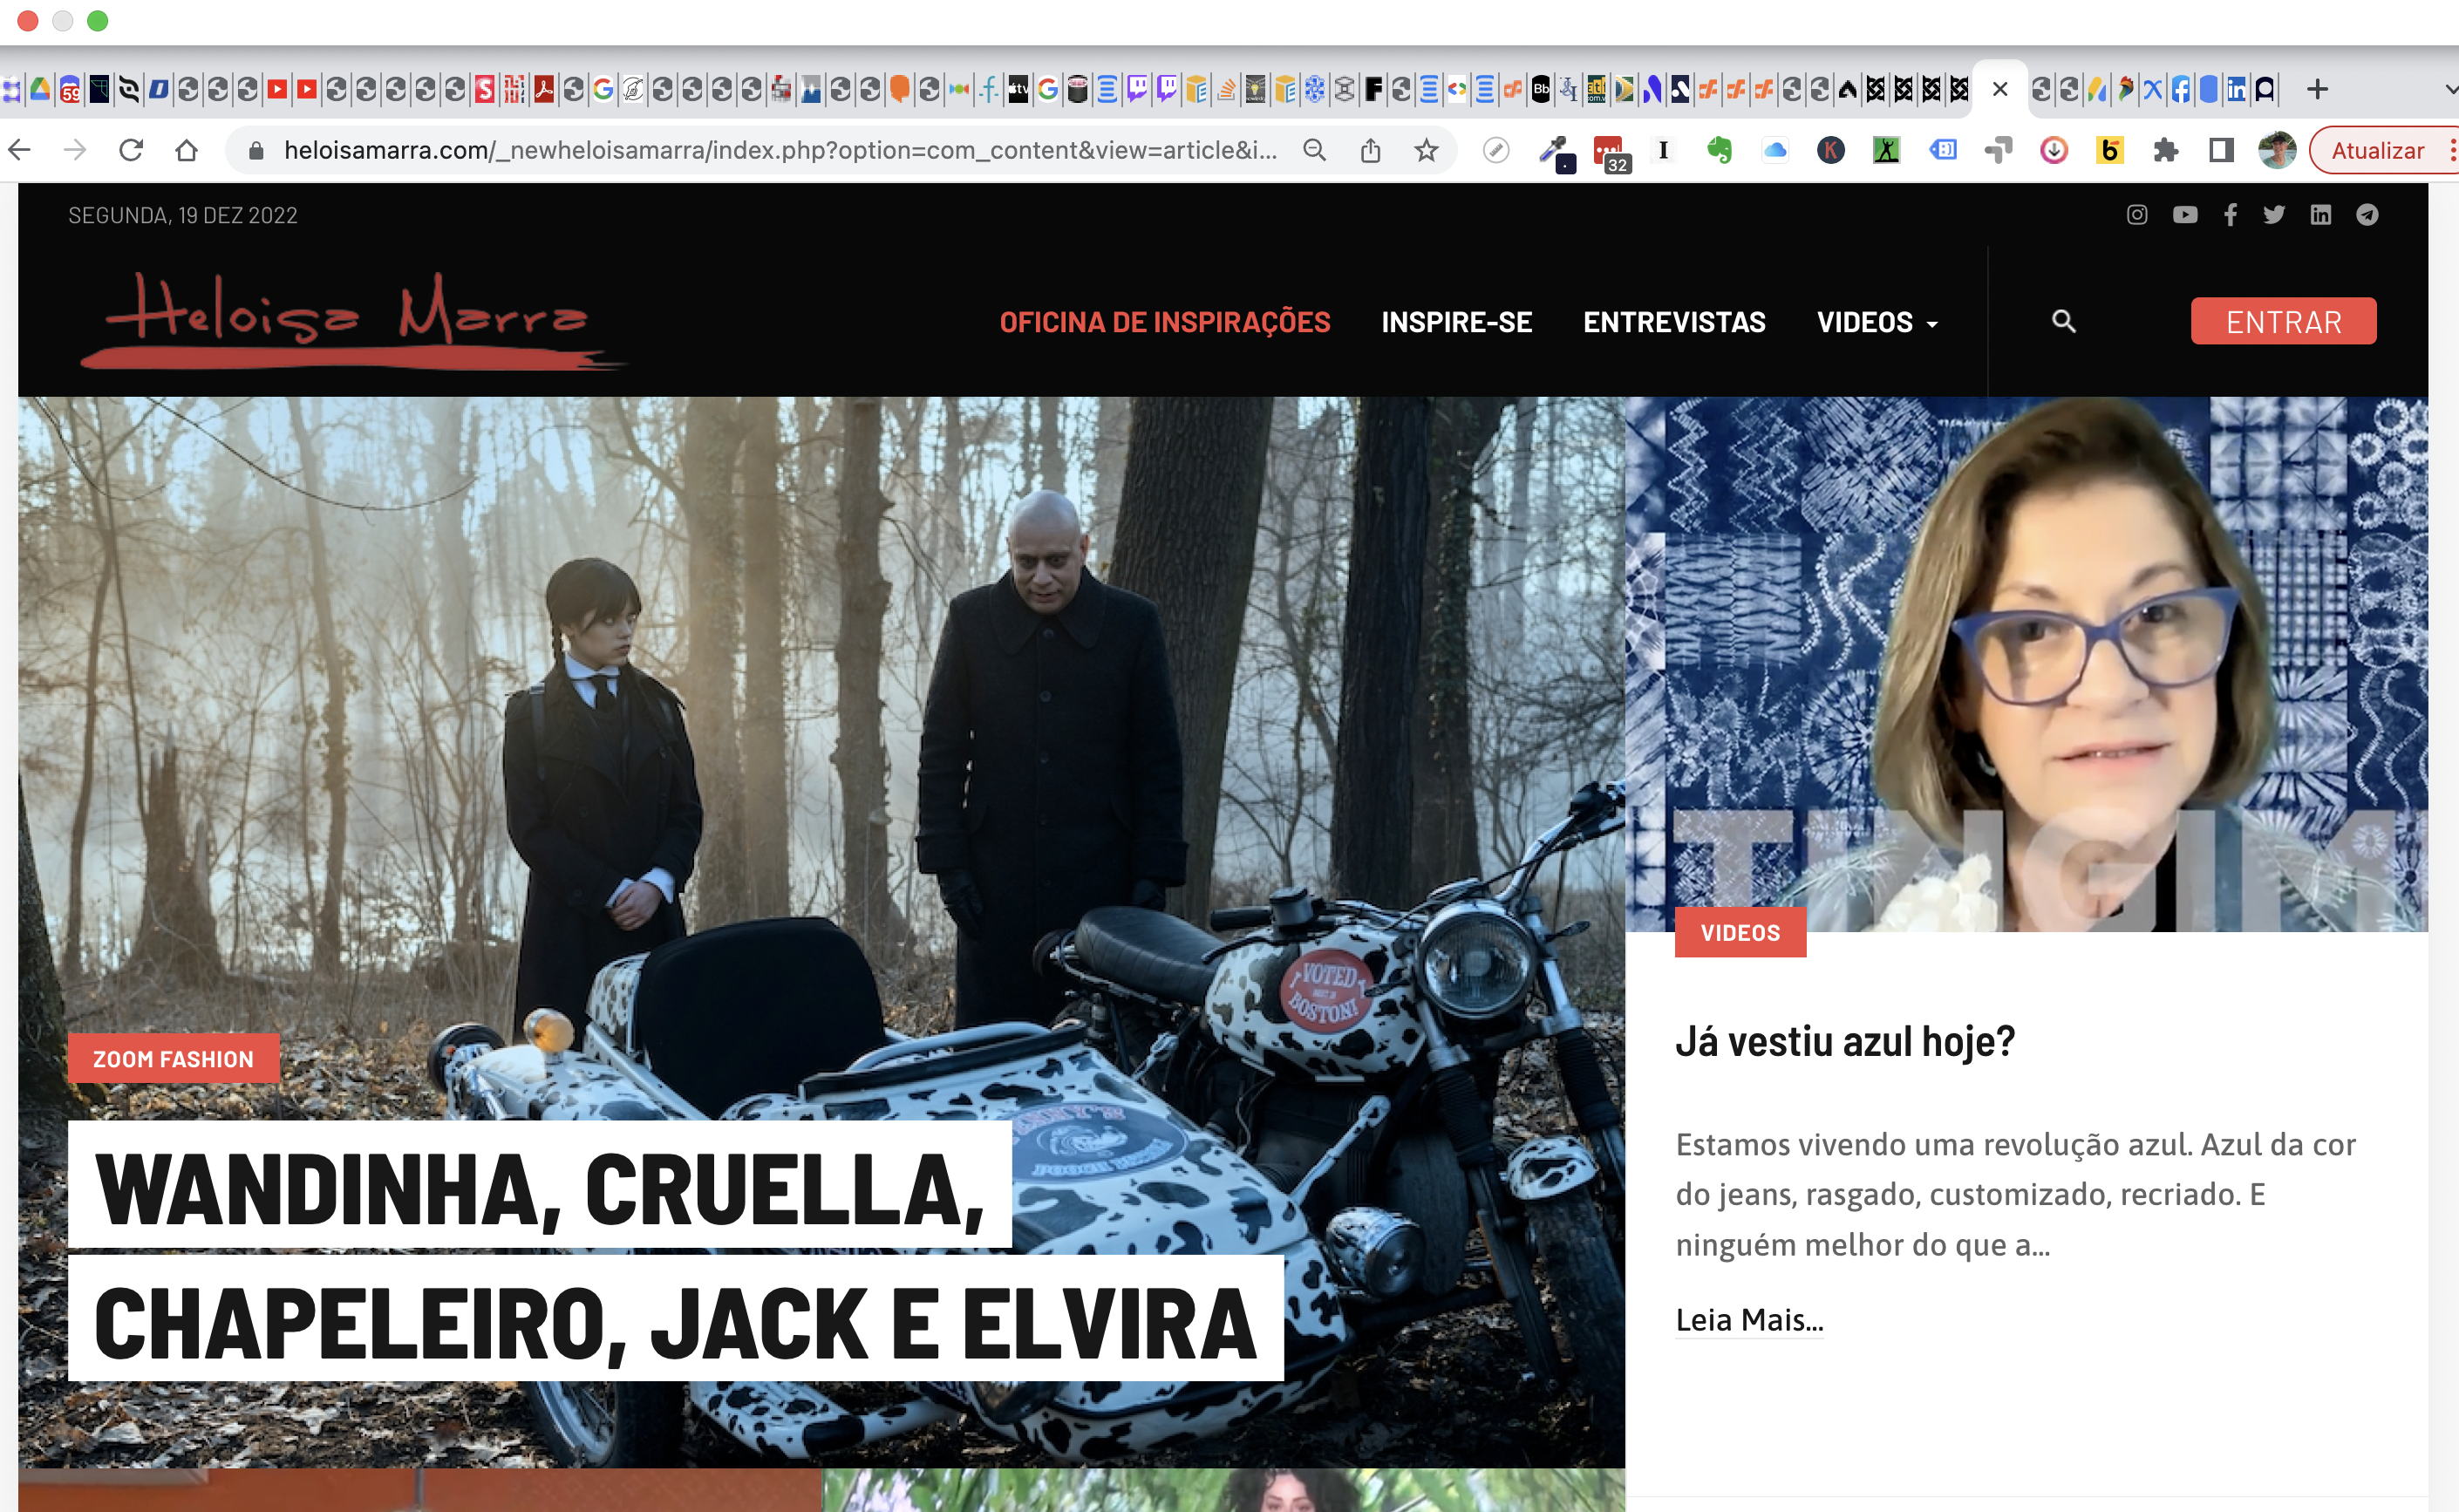Select INSPIRE-SE in navigation
Screen dimensions: 2459x1512
coord(1456,322)
